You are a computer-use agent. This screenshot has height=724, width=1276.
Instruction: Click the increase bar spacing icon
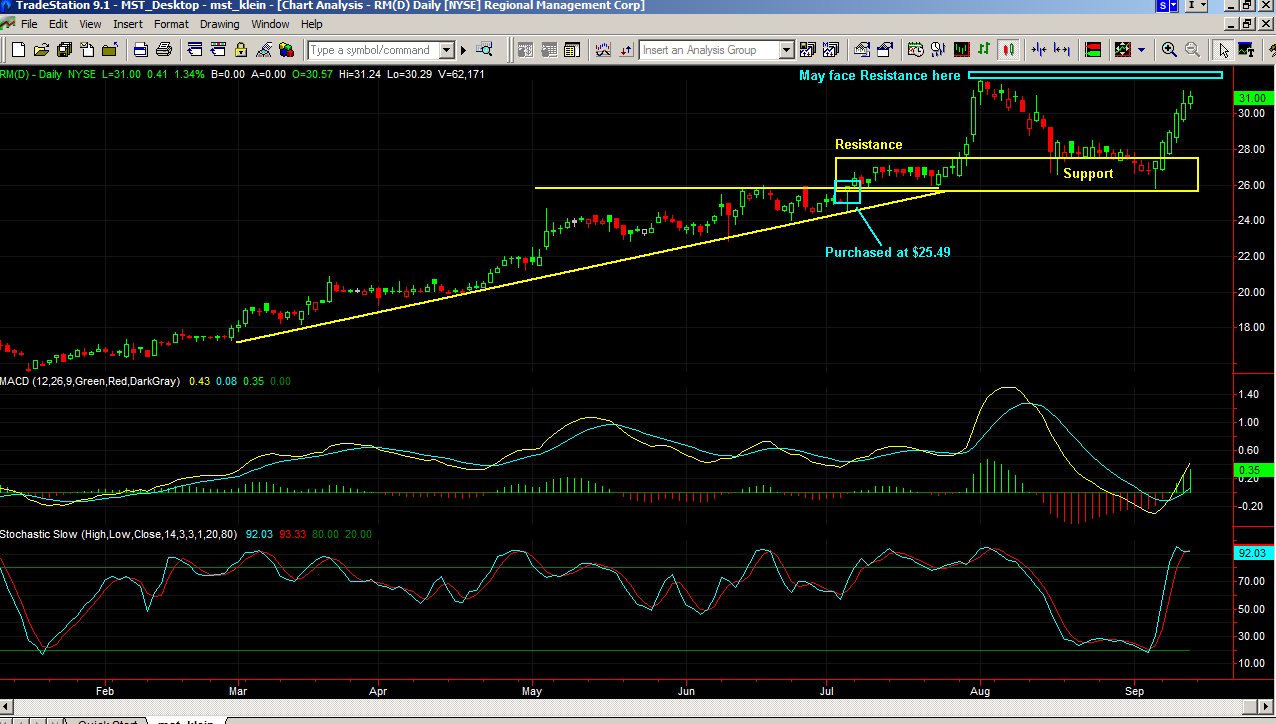click(x=1063, y=49)
